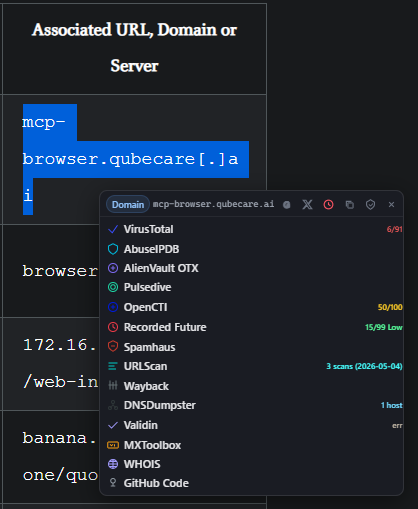Click the Recorded Future 15/99 Low score
418x509 pixels.
point(384,327)
